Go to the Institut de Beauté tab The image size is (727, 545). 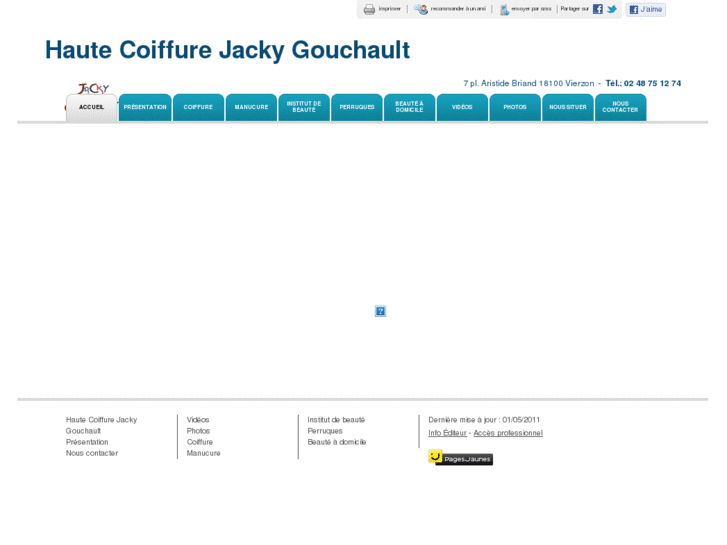click(304, 107)
